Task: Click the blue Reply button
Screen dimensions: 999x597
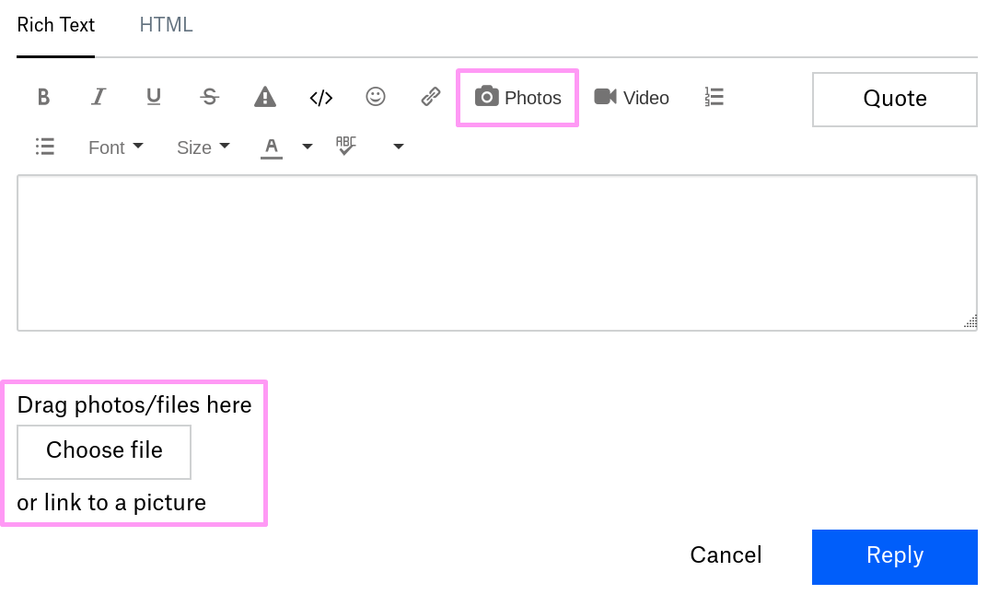Action: (894, 556)
